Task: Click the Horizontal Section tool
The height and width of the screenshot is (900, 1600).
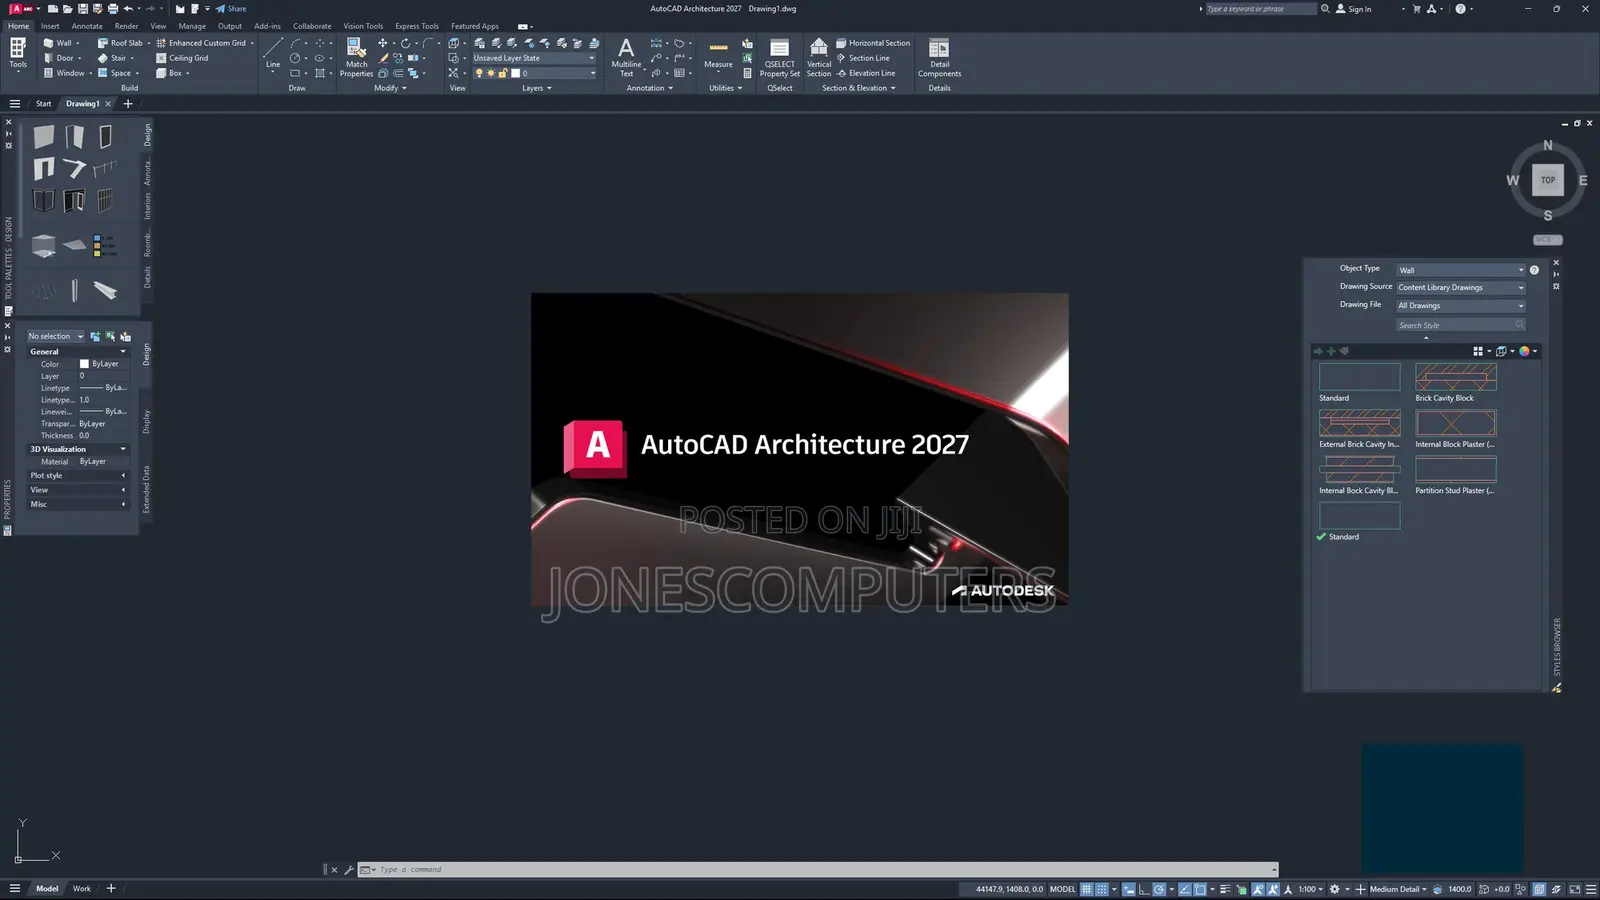Action: [x=873, y=43]
